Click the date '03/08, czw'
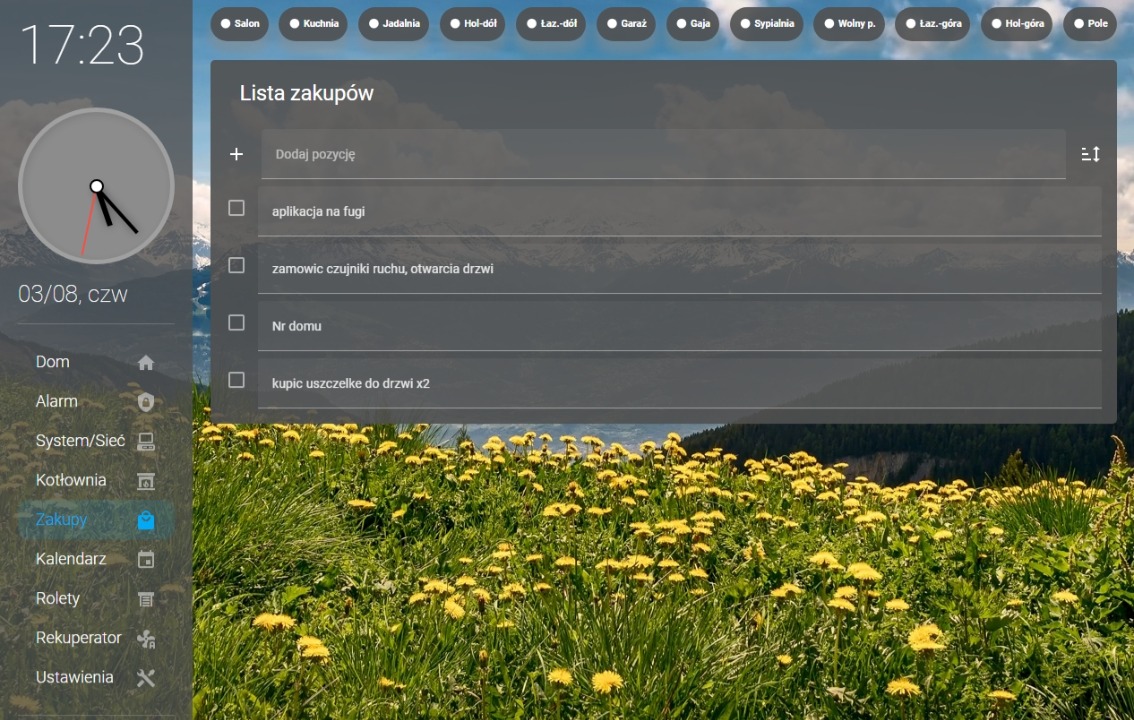The image size is (1134, 720). coord(73,294)
